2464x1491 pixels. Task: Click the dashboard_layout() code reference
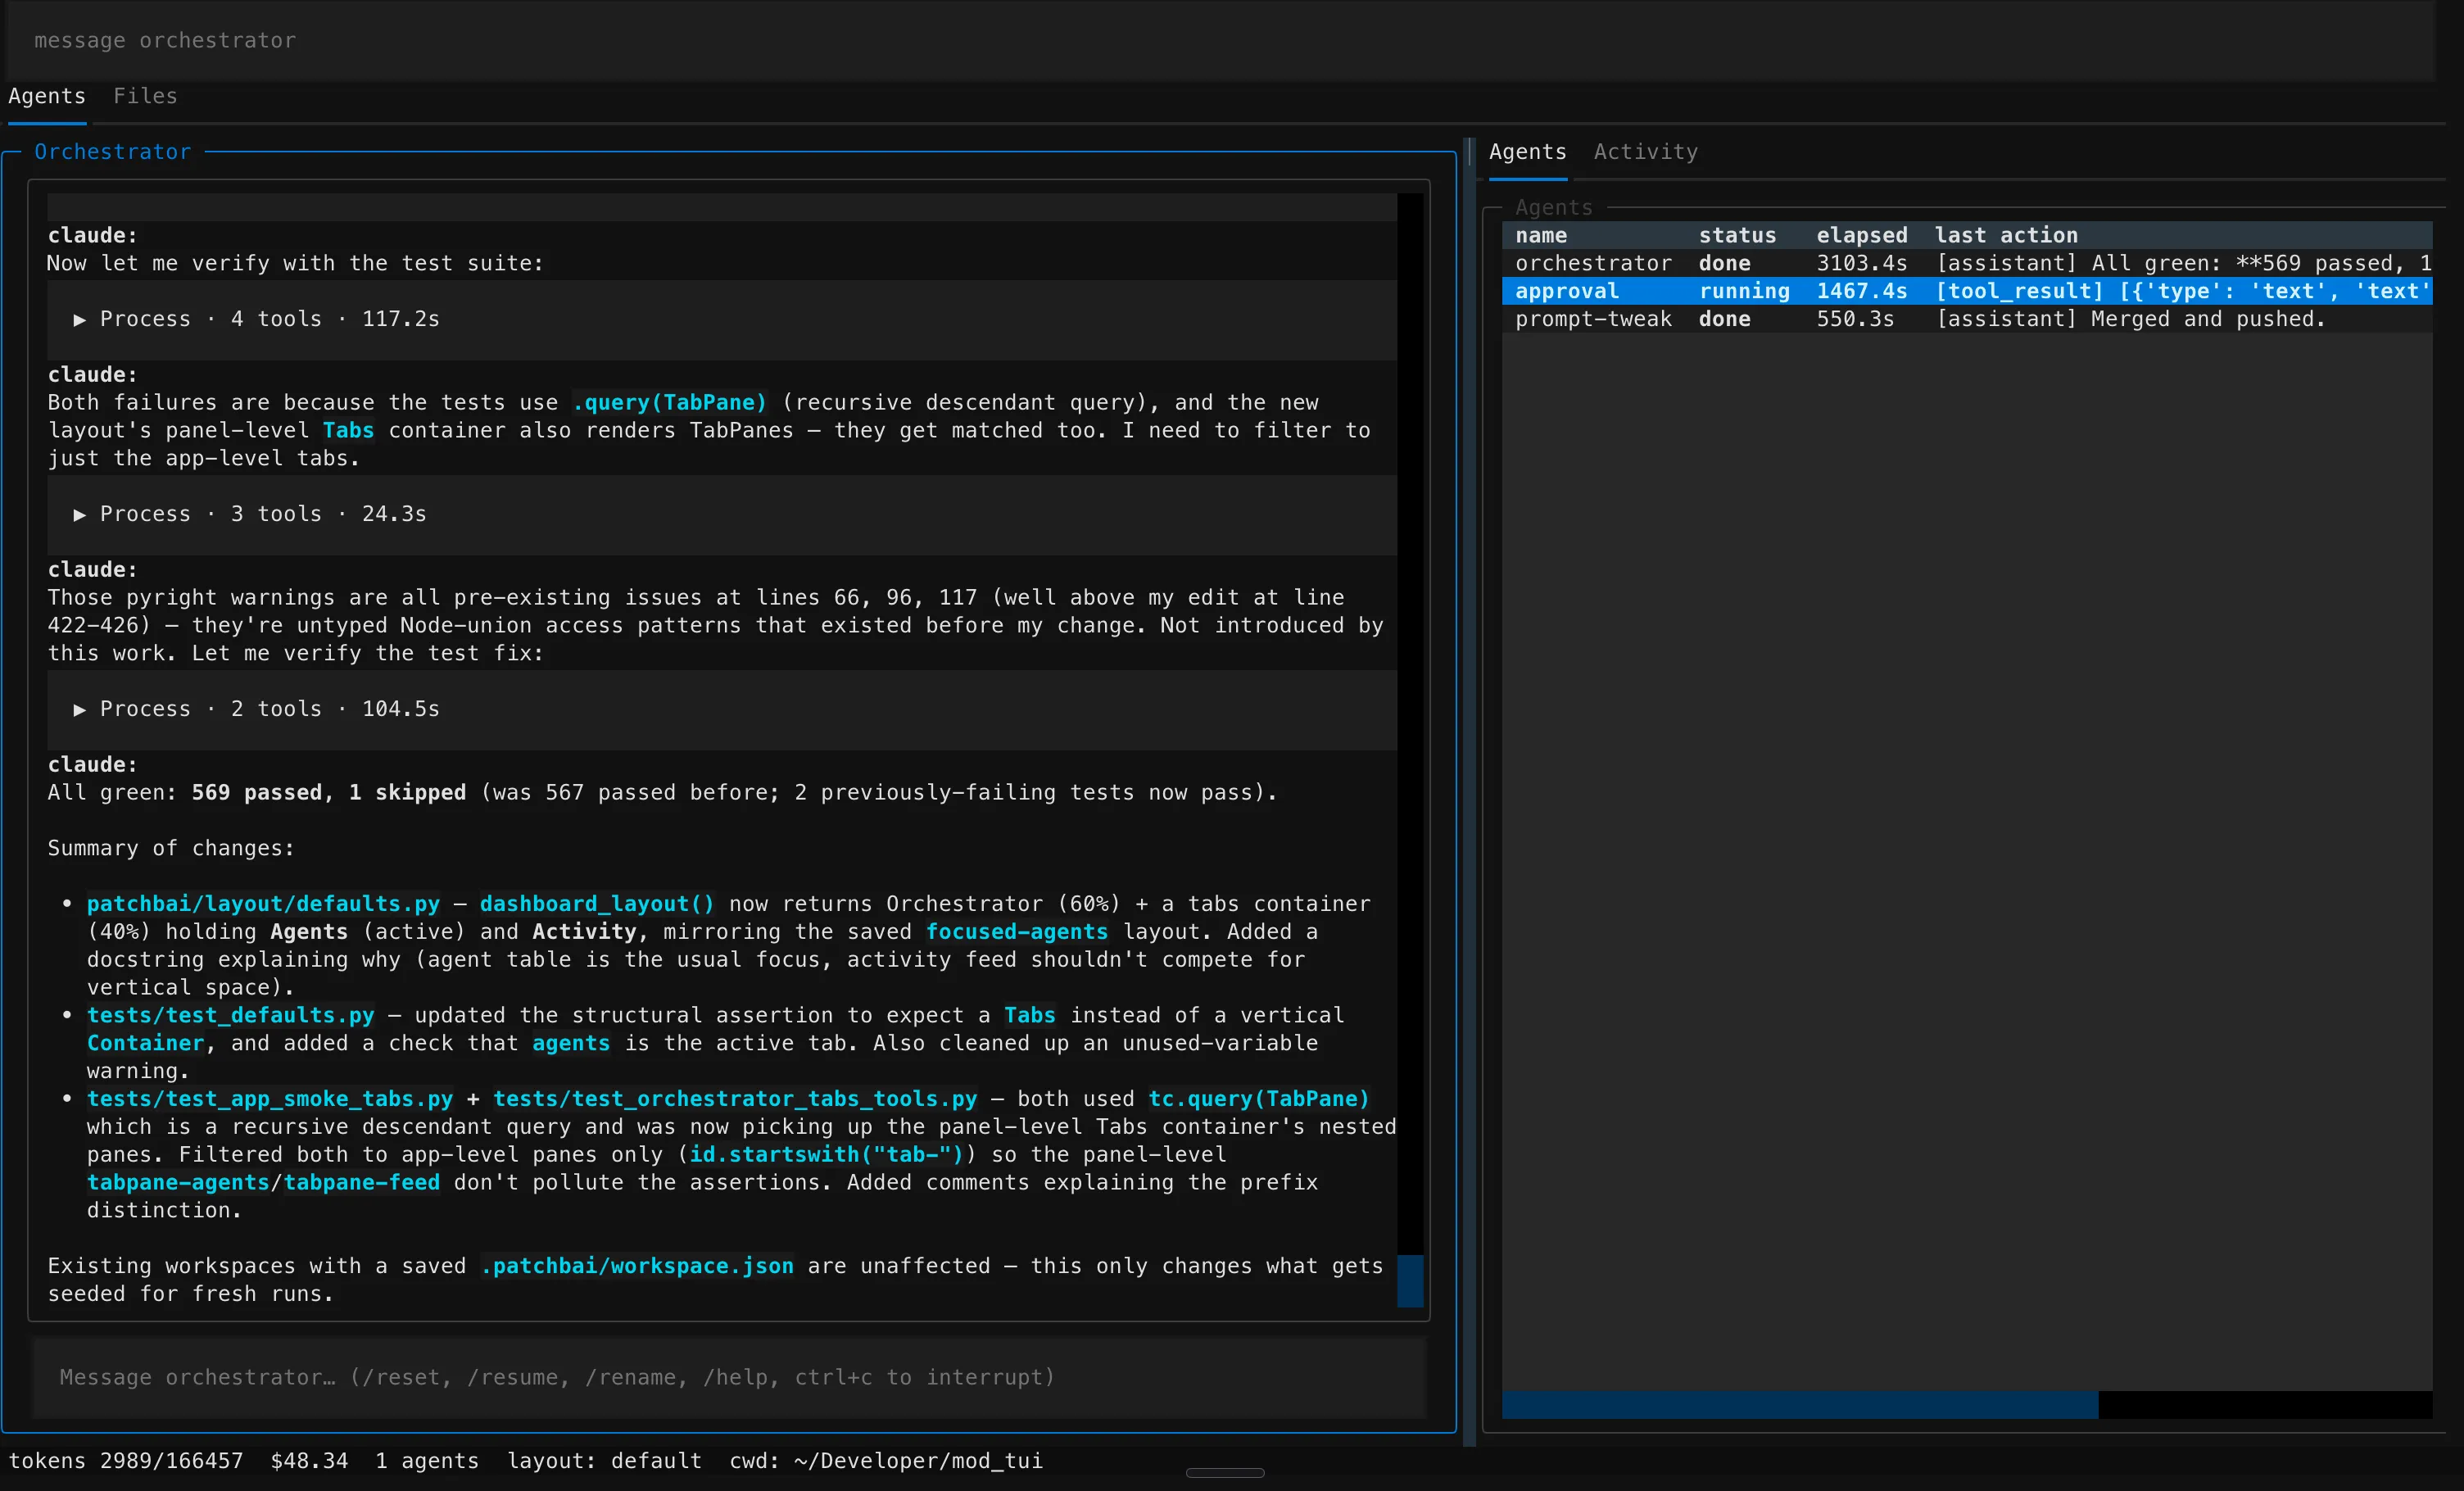597,904
